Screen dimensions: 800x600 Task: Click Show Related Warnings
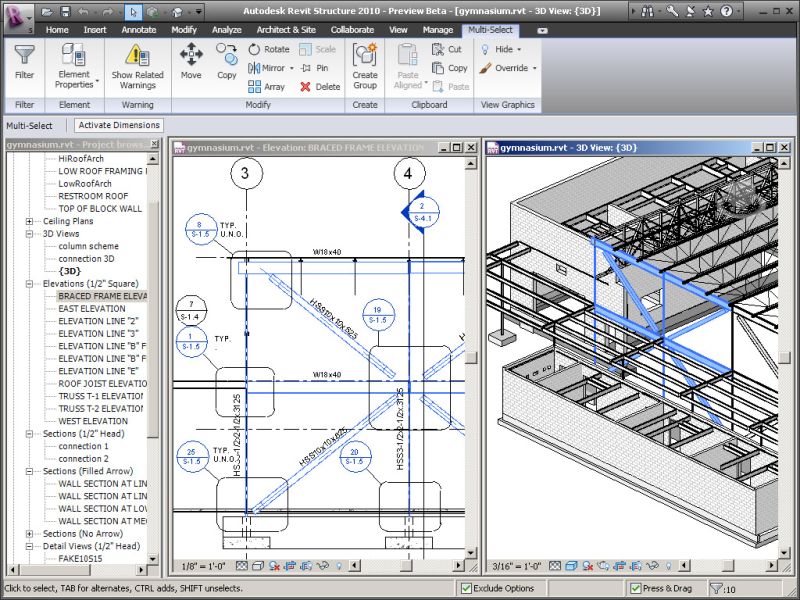[137, 66]
